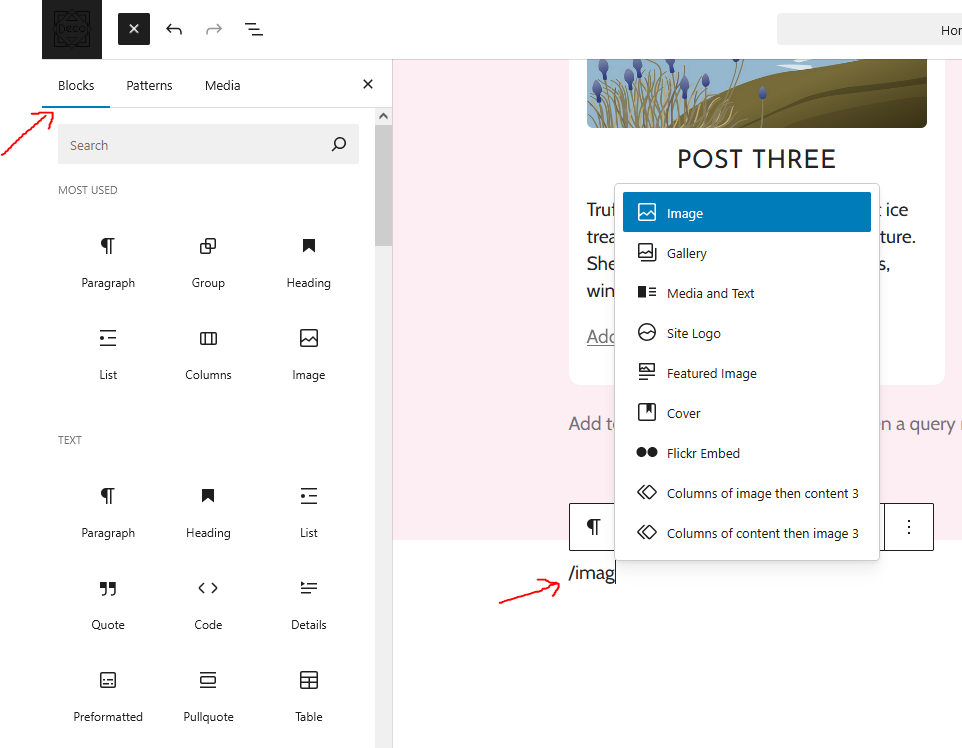Add a Quote block

pyautogui.click(x=108, y=604)
